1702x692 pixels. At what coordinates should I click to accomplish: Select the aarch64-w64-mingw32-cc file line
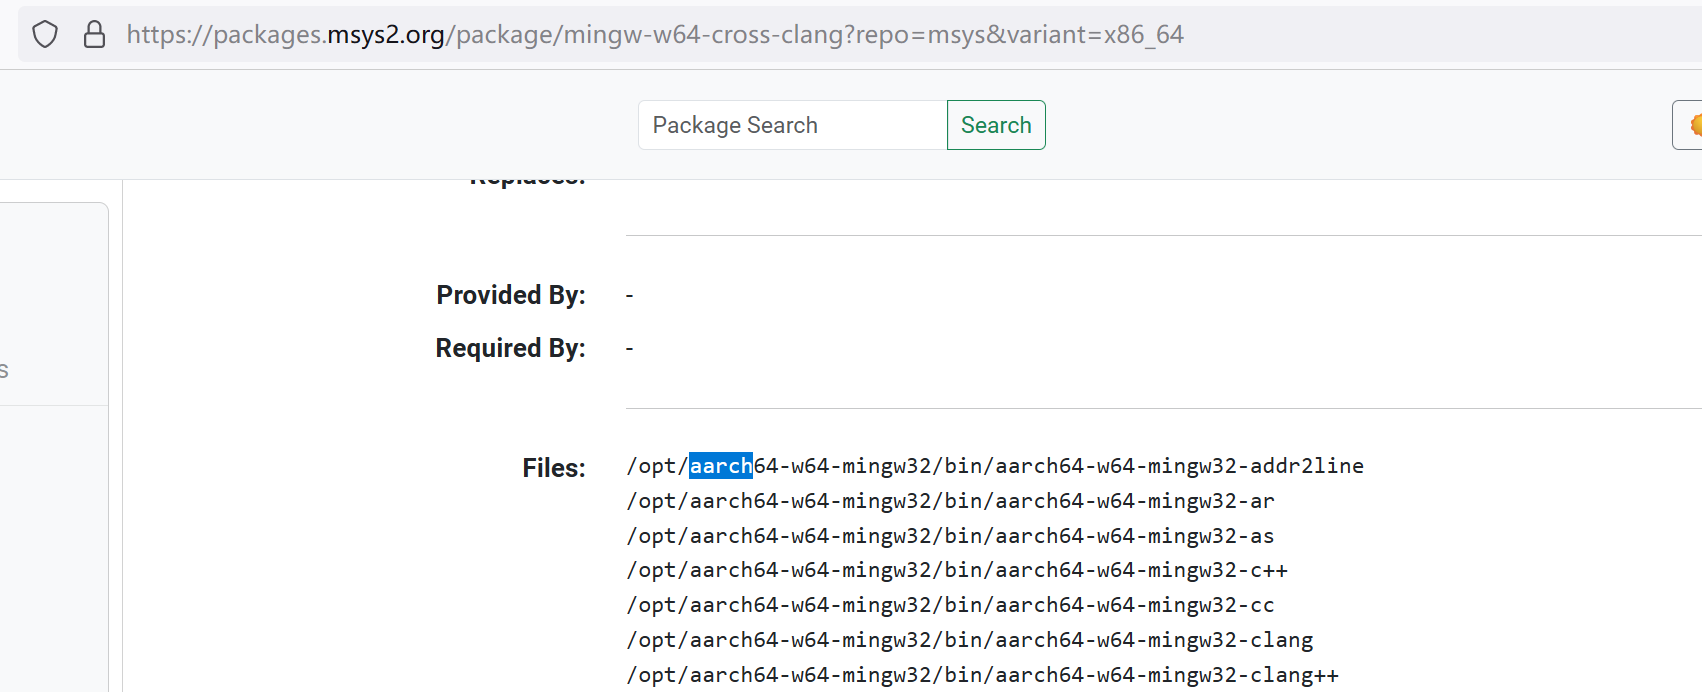pos(950,605)
